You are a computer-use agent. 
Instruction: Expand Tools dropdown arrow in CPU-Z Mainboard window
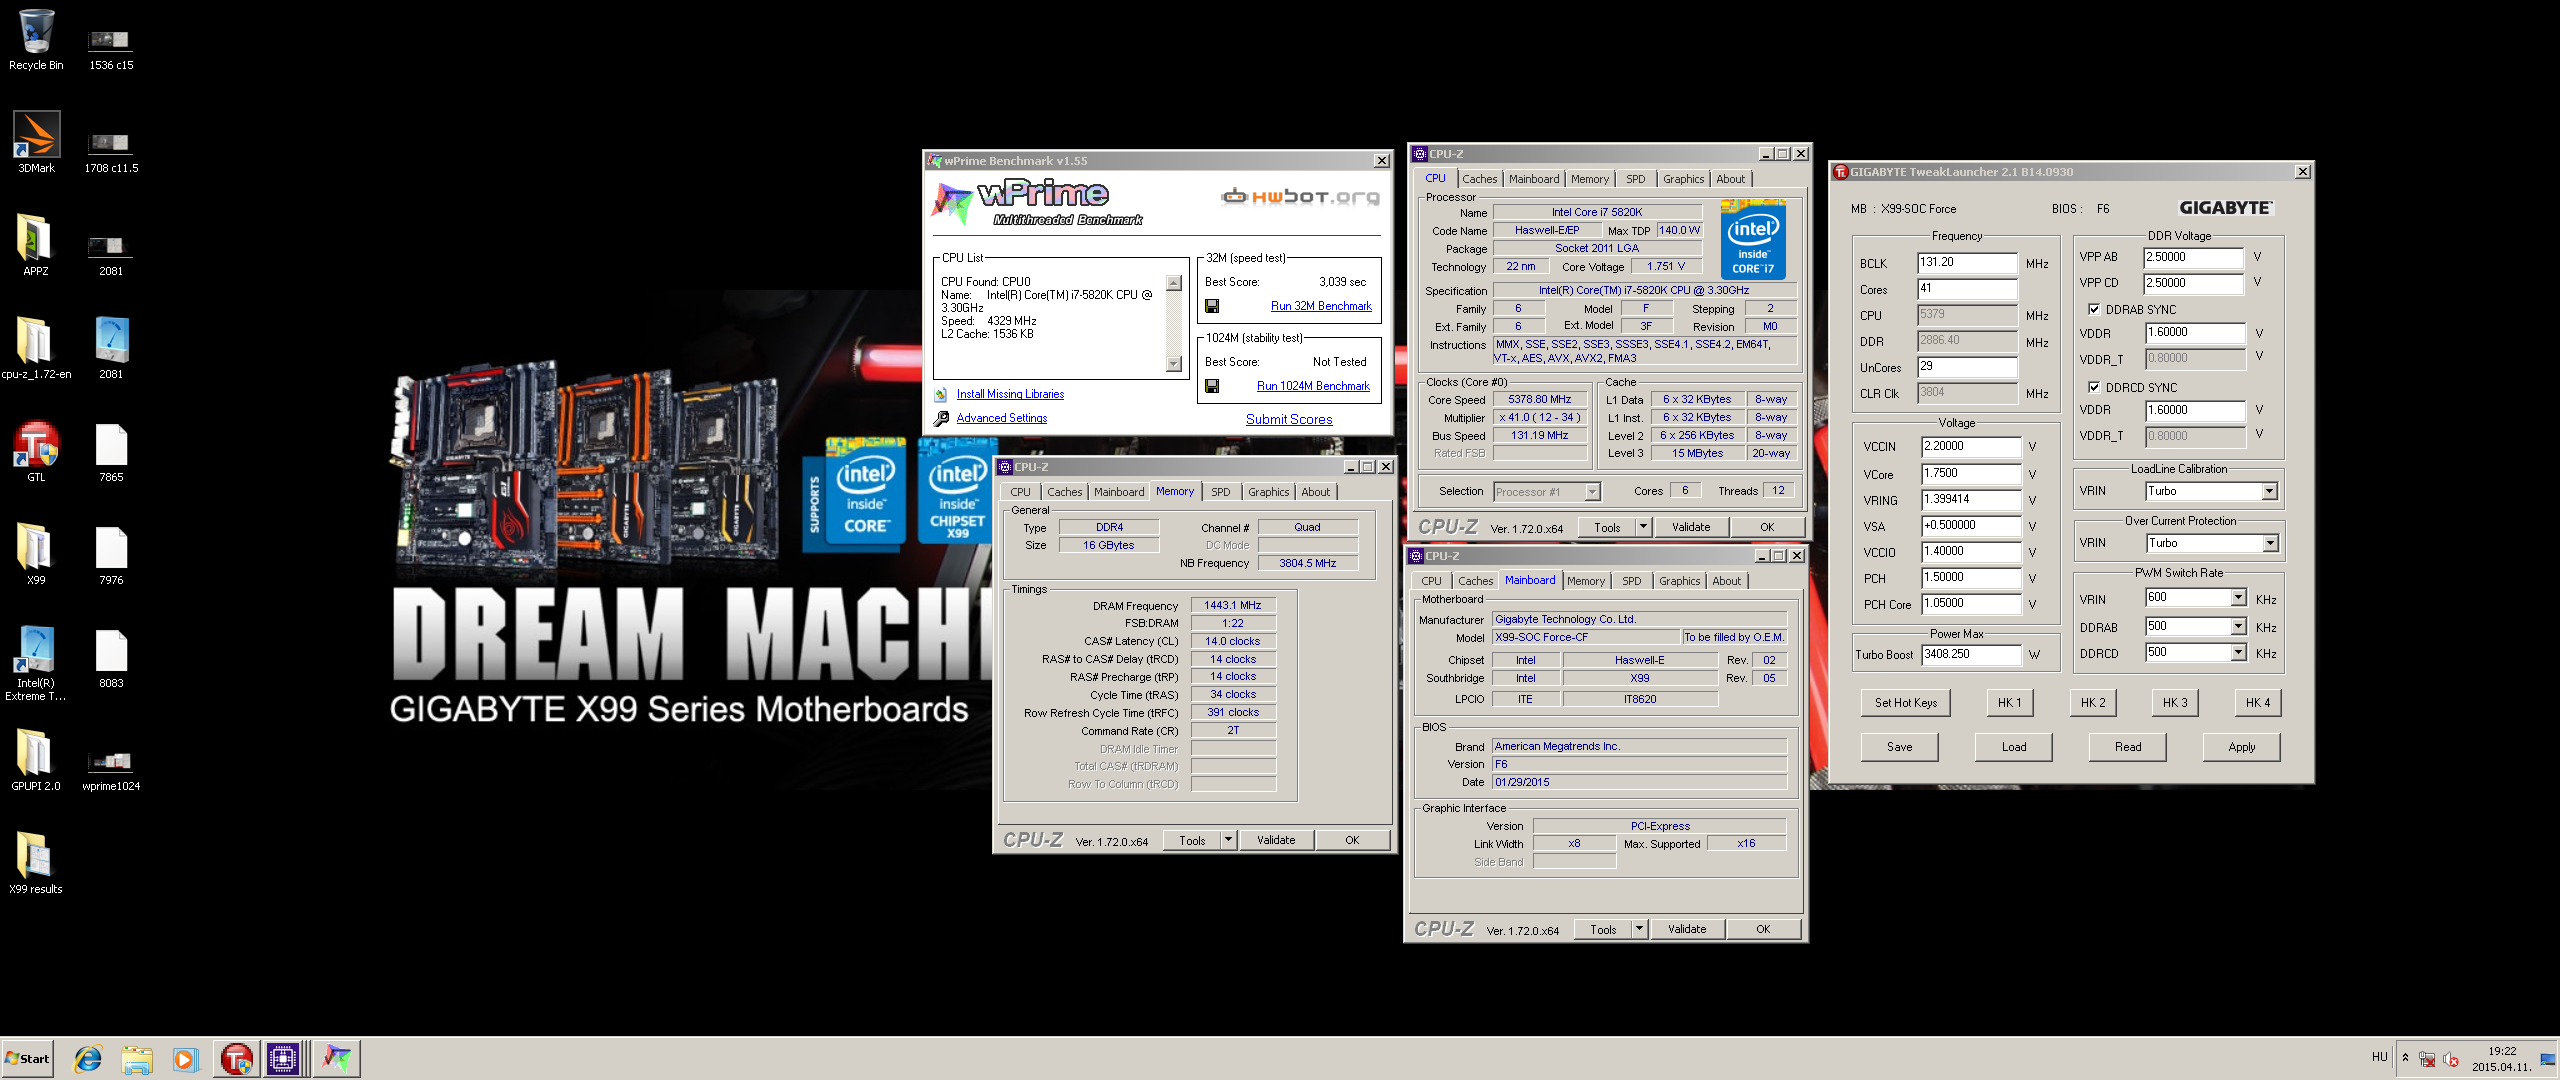(1638, 929)
